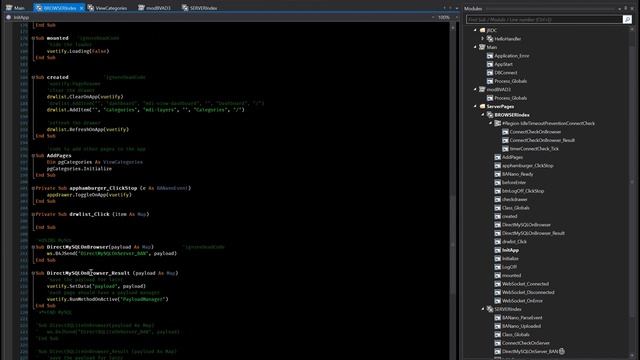Switch to the Main code tab
This screenshot has width=640, height=360.
click(x=15, y=8)
